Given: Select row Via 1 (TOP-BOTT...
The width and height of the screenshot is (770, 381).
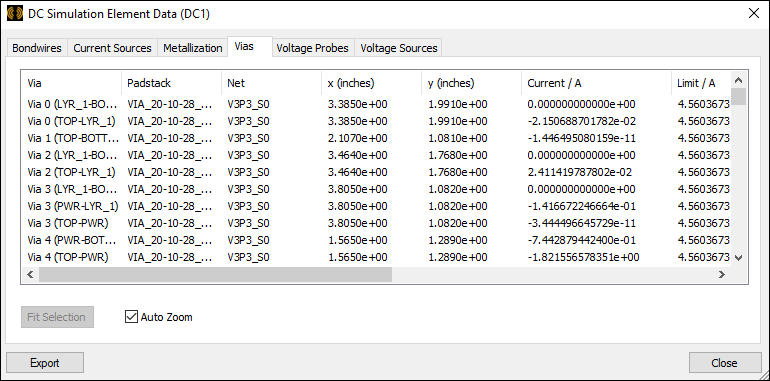Looking at the screenshot, I should [x=376, y=138].
